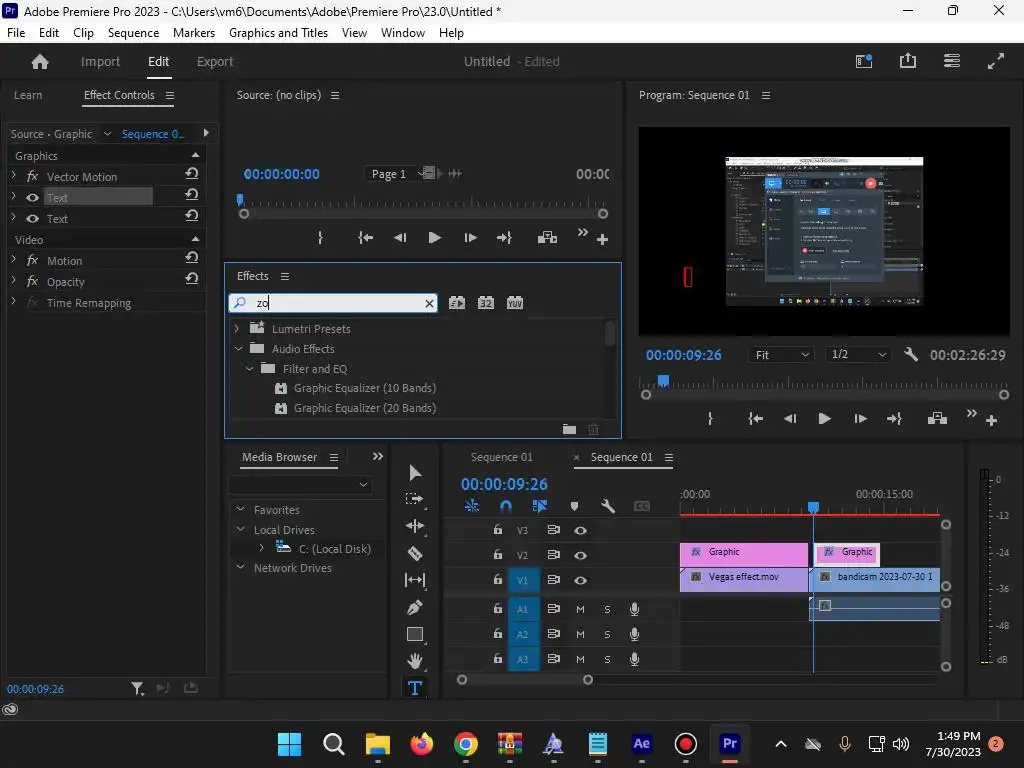Reset the Opacity effect
1024x768 pixels.
(x=191, y=279)
